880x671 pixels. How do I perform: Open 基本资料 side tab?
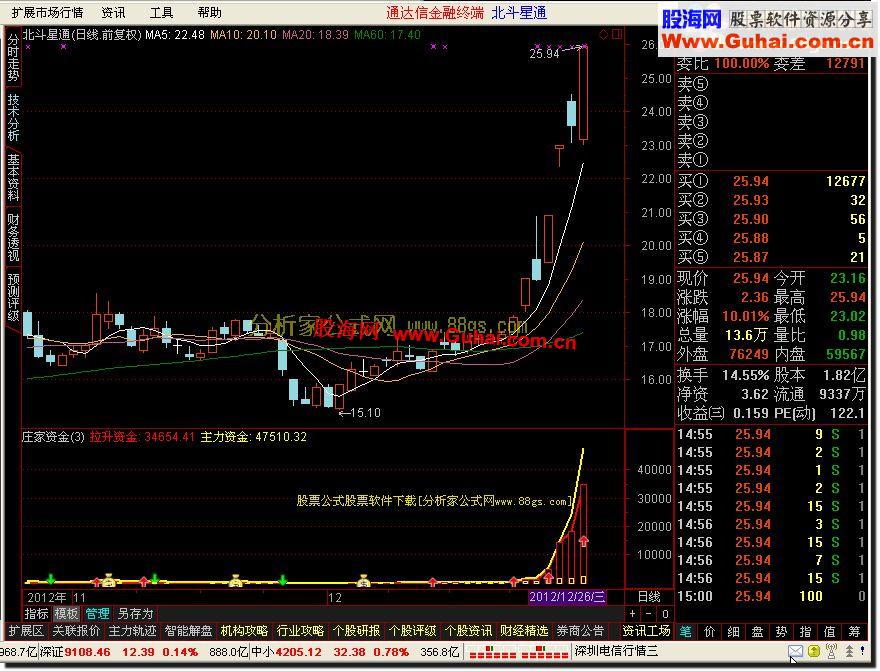point(12,177)
